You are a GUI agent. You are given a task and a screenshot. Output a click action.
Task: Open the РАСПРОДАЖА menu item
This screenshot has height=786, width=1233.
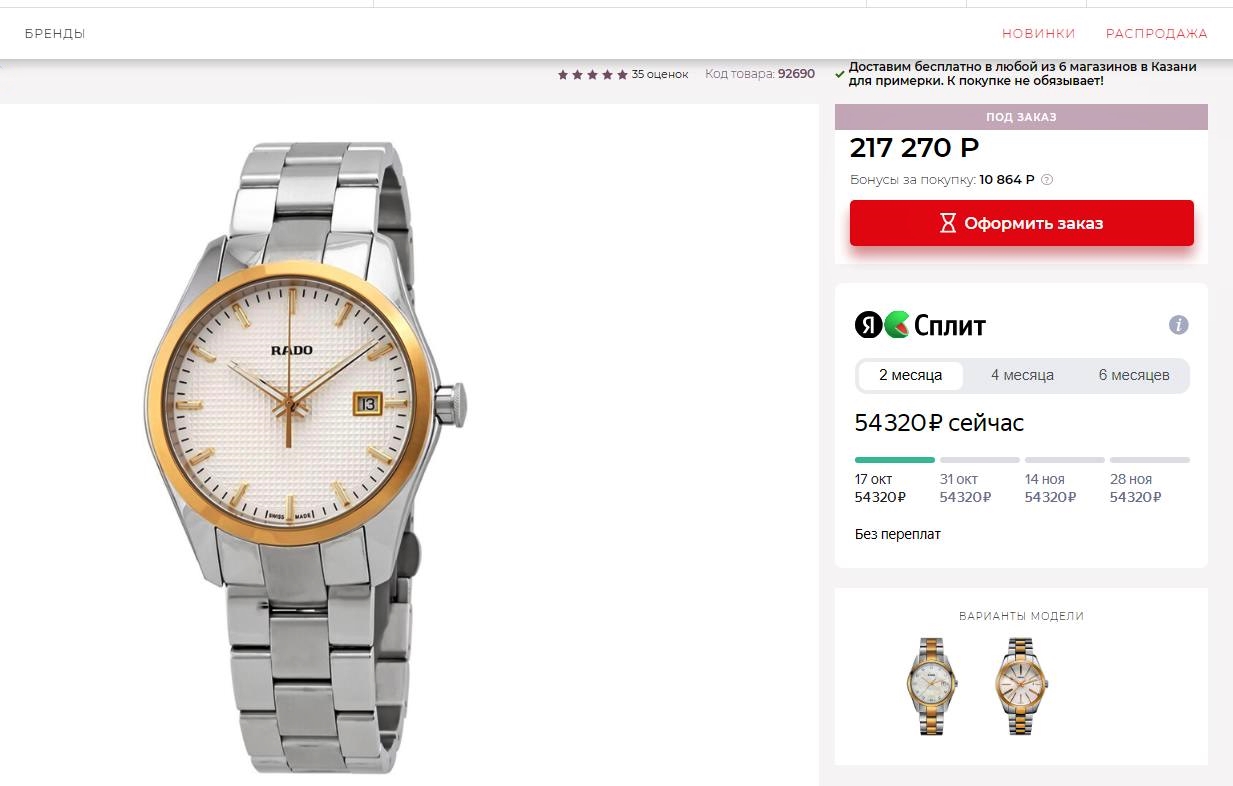click(x=1156, y=34)
